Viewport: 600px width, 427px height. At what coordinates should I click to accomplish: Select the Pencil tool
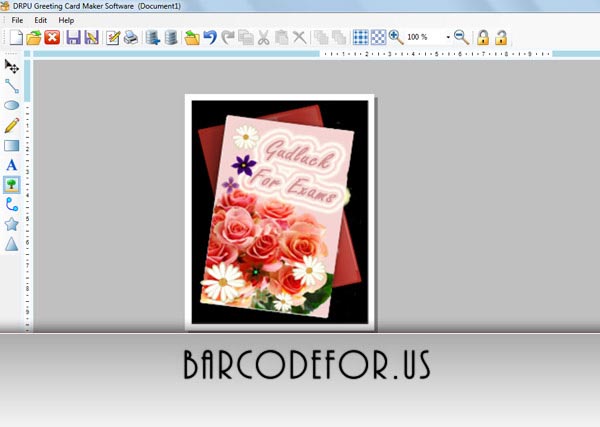[x=12, y=125]
